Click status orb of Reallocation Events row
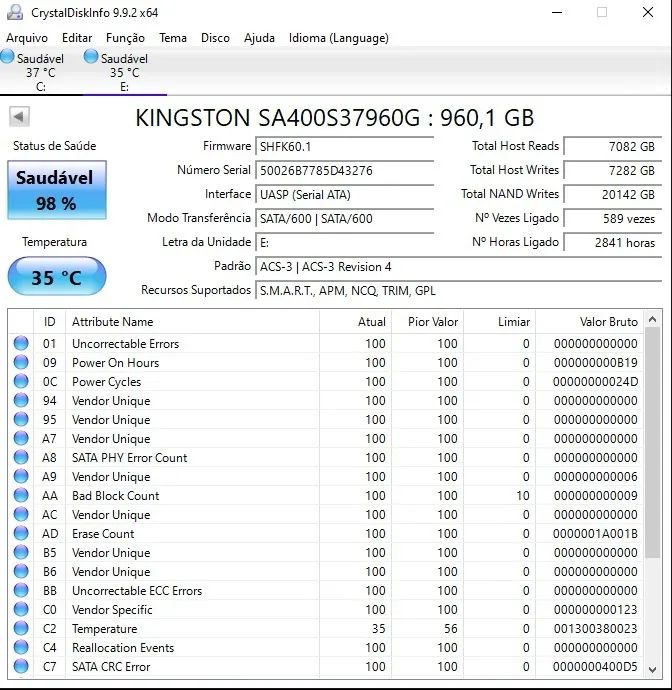 point(21,647)
